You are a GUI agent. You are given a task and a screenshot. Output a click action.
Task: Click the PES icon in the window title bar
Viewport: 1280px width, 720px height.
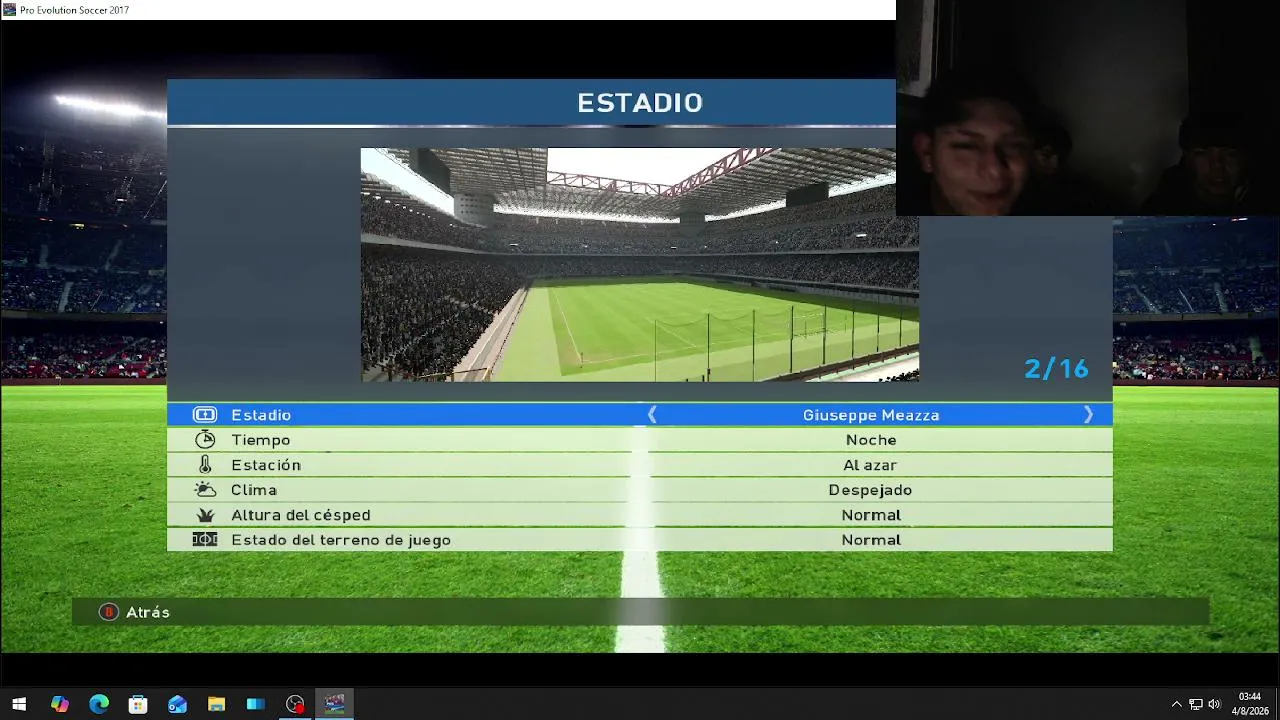tap(9, 10)
